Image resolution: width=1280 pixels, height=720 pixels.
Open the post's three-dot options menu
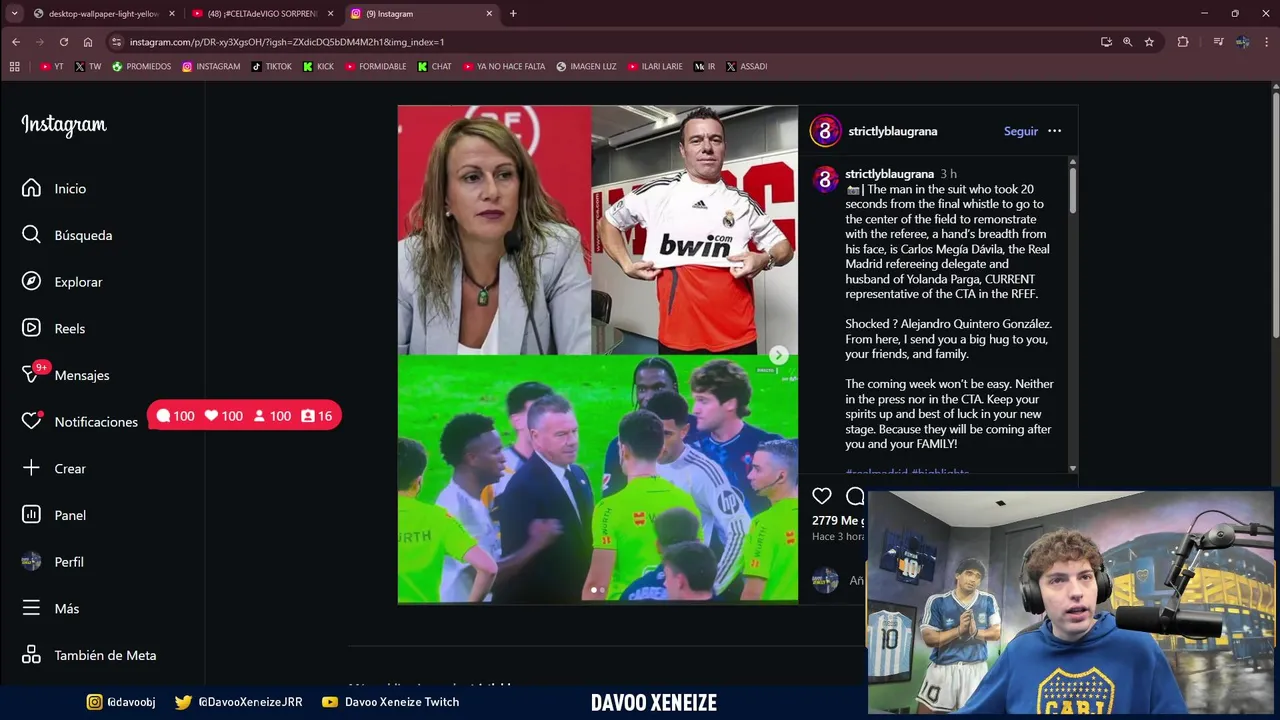point(1054,131)
